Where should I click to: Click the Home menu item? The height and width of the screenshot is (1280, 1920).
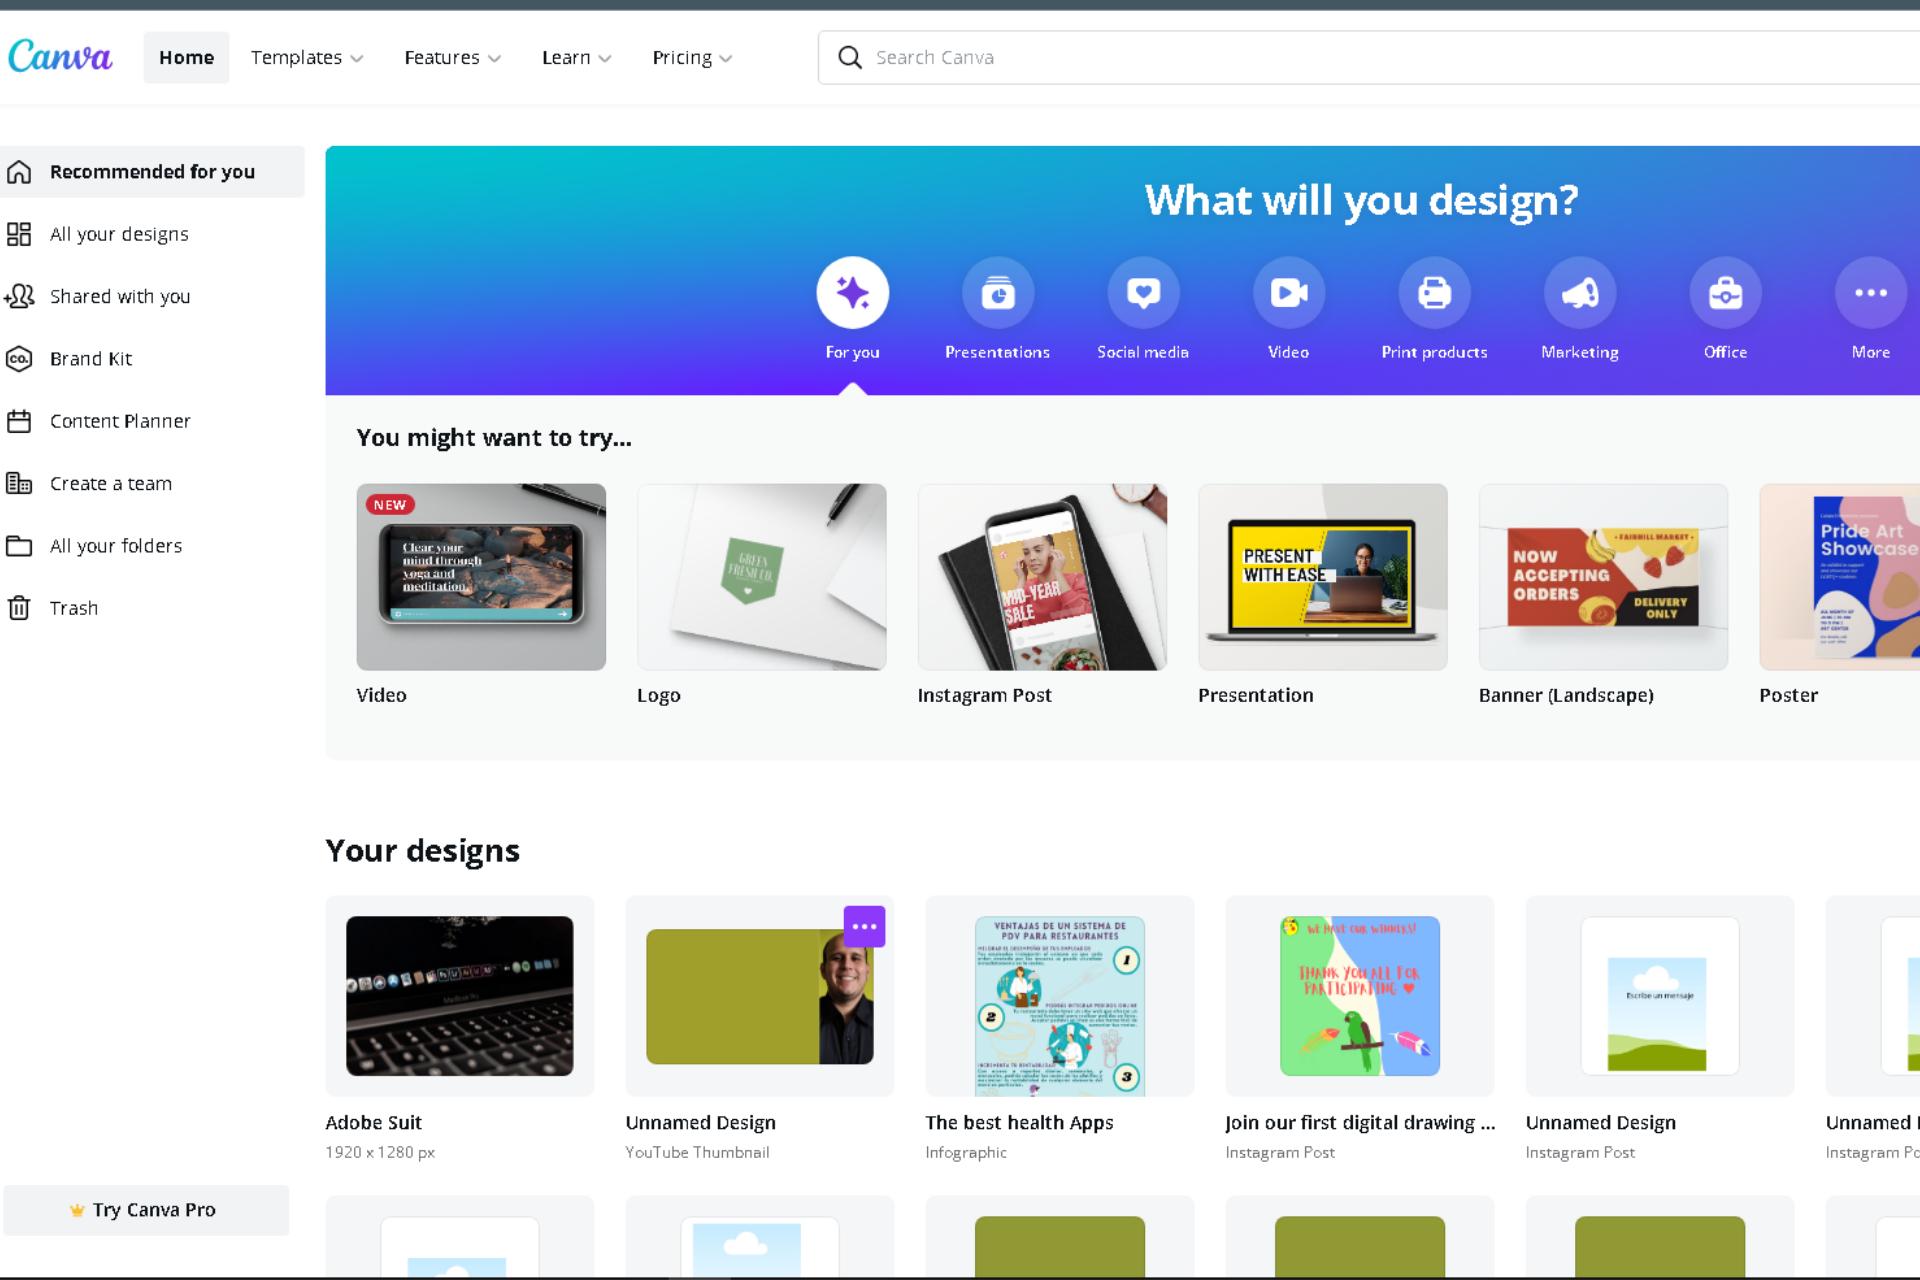click(x=186, y=57)
